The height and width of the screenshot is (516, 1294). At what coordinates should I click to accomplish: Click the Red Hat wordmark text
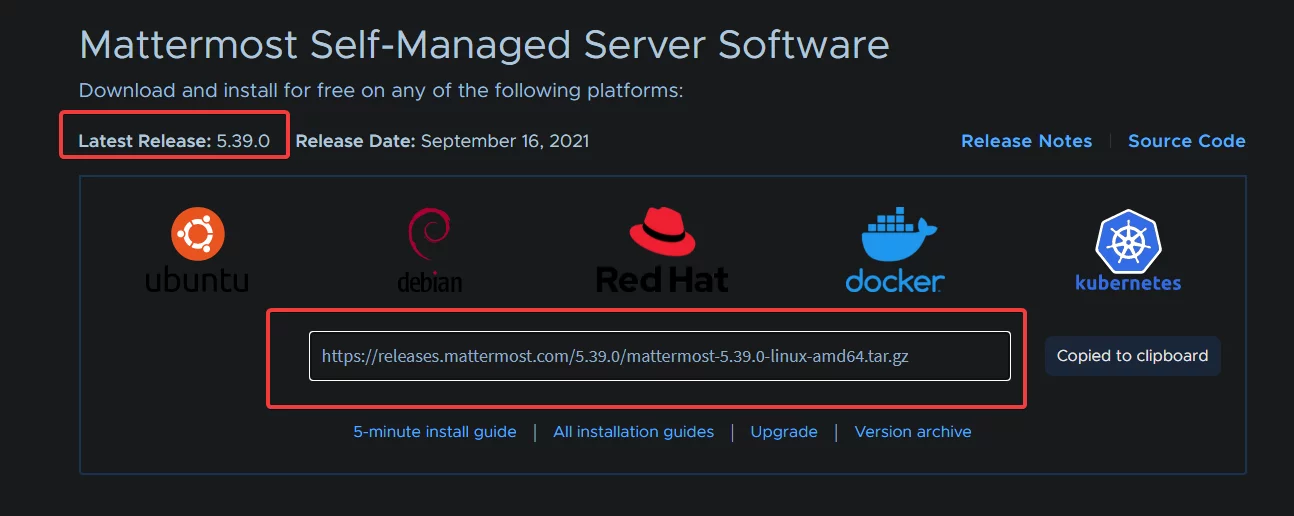662,278
